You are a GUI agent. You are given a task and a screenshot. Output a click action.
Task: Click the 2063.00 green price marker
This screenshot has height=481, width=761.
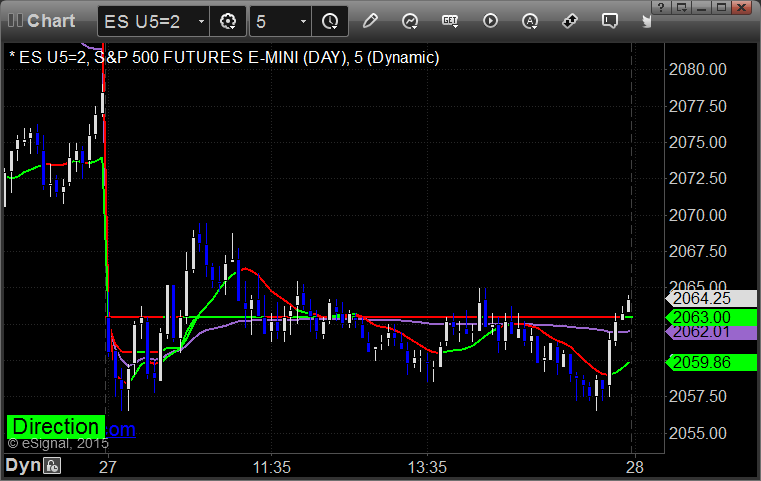click(x=711, y=317)
